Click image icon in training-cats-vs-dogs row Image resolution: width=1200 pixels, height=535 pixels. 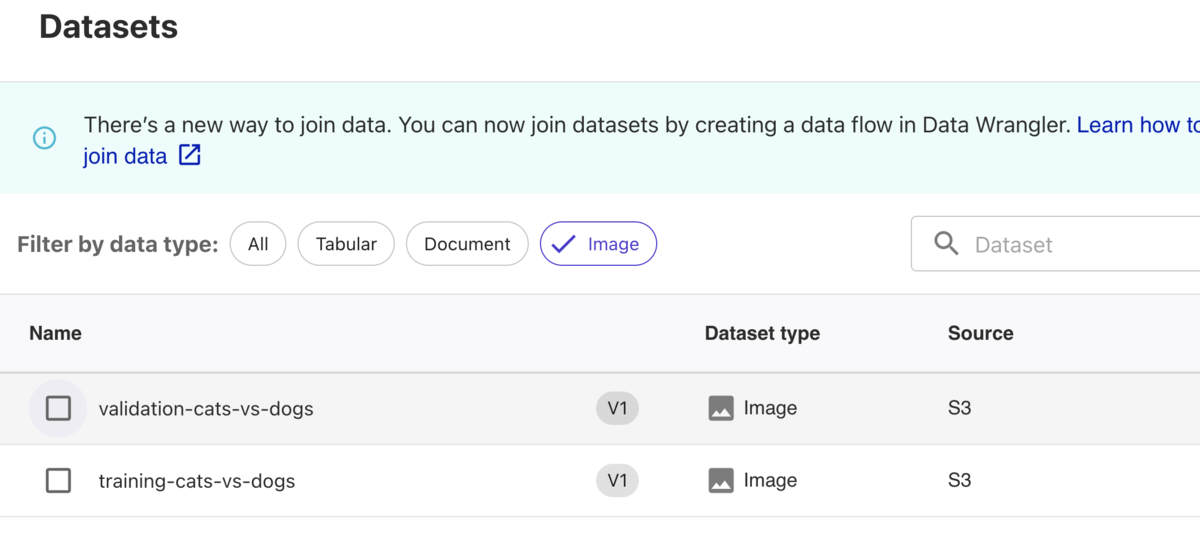(721, 481)
